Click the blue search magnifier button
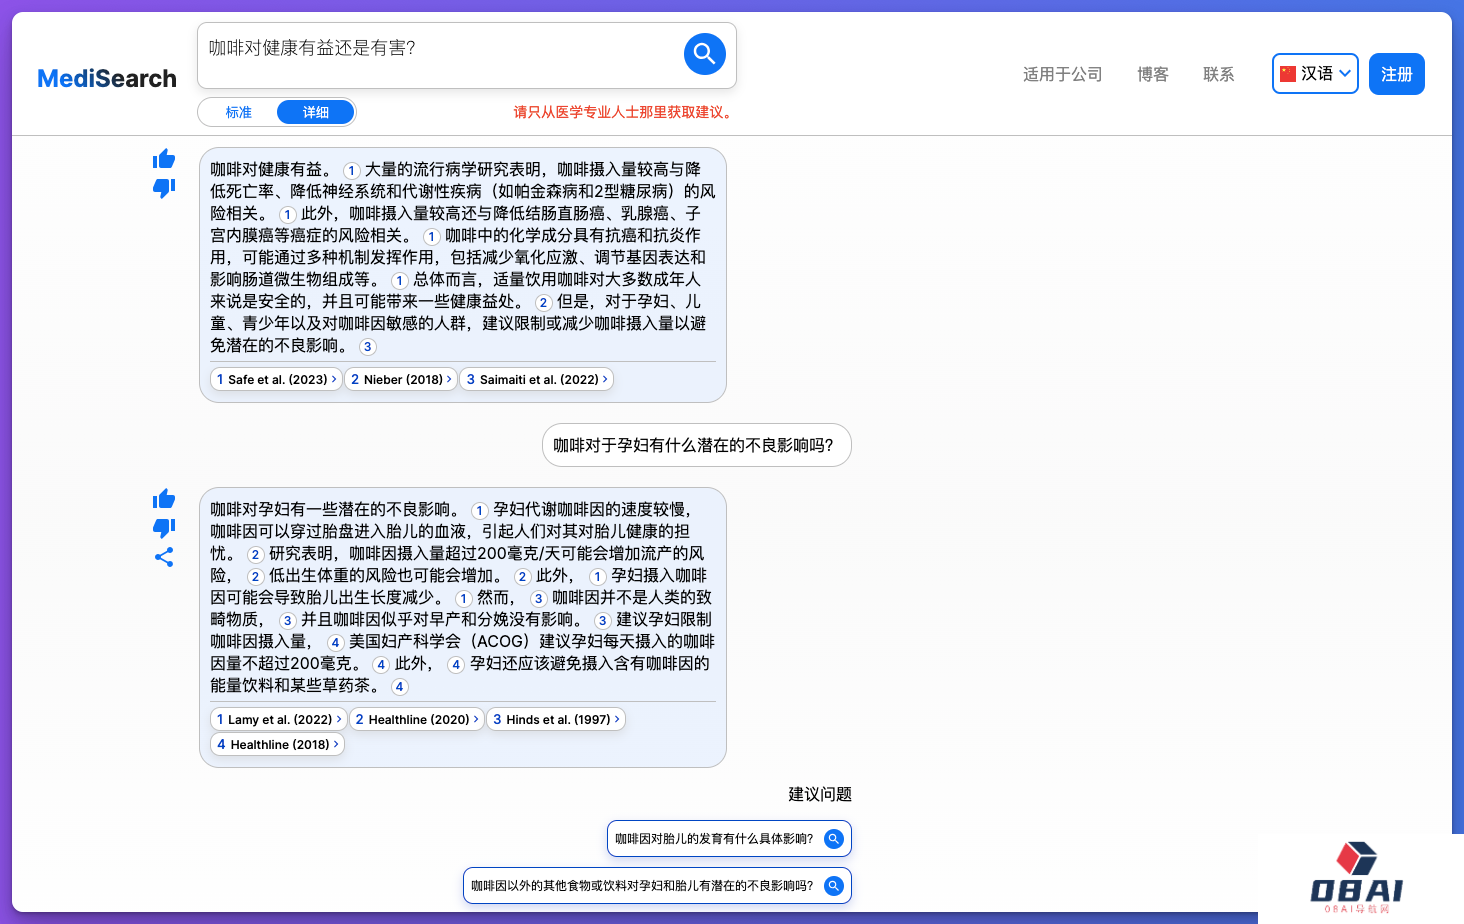The image size is (1464, 924). (x=704, y=54)
